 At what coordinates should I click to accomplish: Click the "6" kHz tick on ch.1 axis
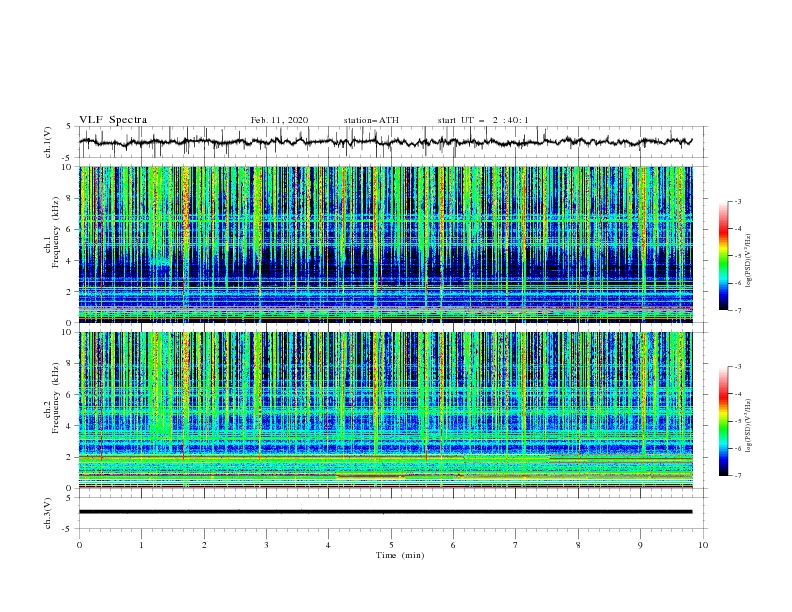pyautogui.click(x=70, y=230)
